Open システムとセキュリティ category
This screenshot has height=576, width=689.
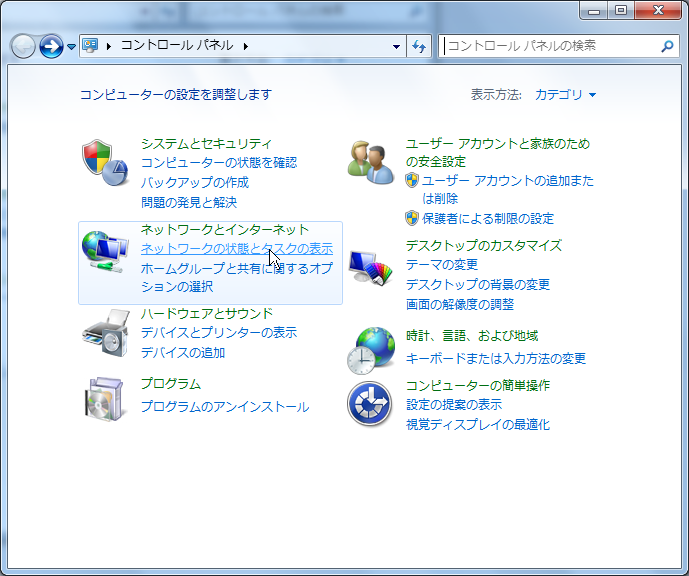pos(206,144)
